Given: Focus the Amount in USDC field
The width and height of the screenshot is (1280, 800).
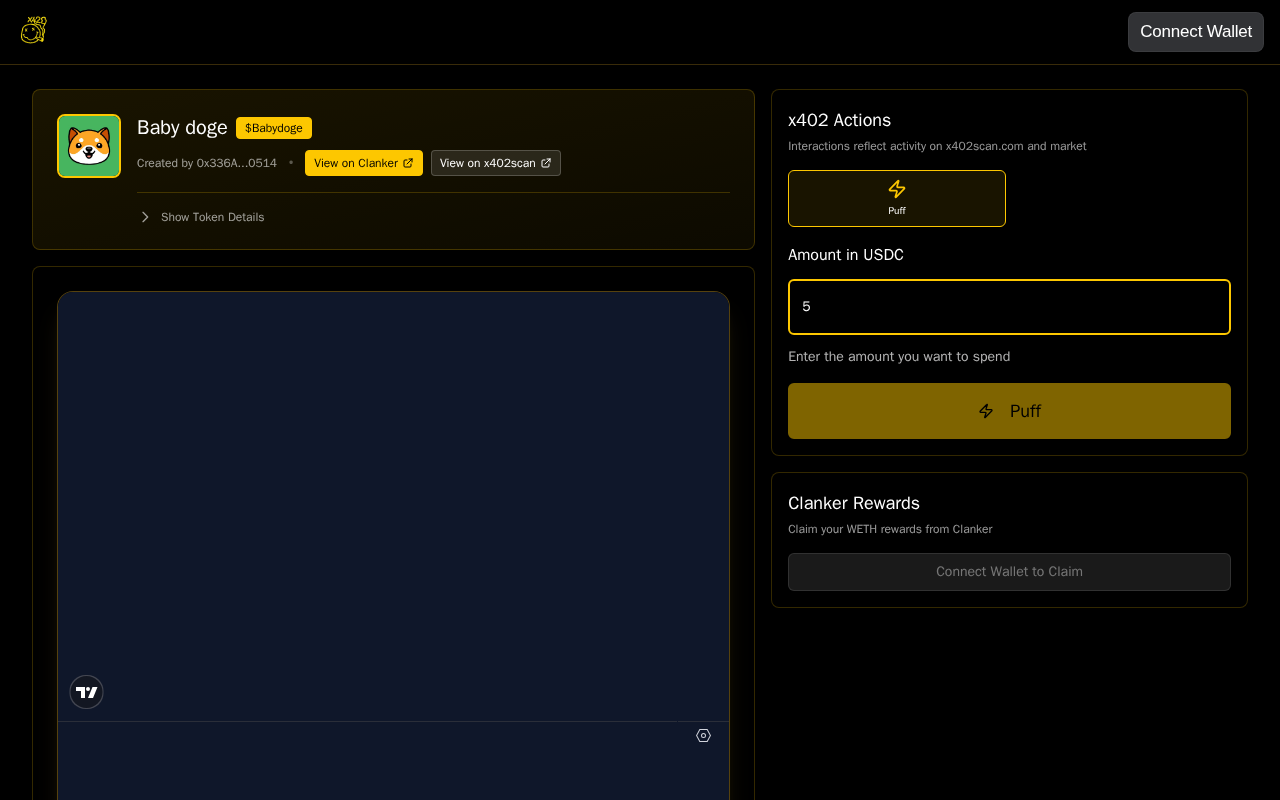Looking at the screenshot, I should 1009,307.
